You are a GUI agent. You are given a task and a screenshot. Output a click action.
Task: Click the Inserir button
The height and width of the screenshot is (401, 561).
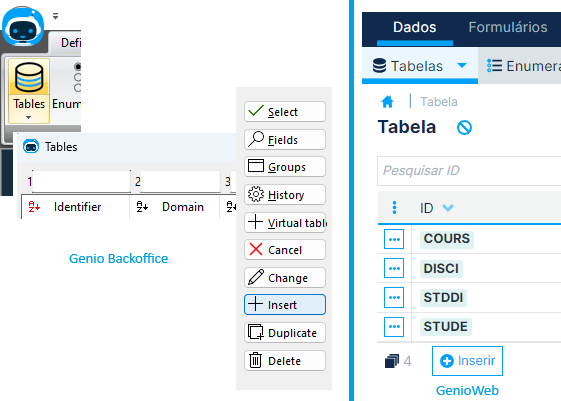[467, 361]
